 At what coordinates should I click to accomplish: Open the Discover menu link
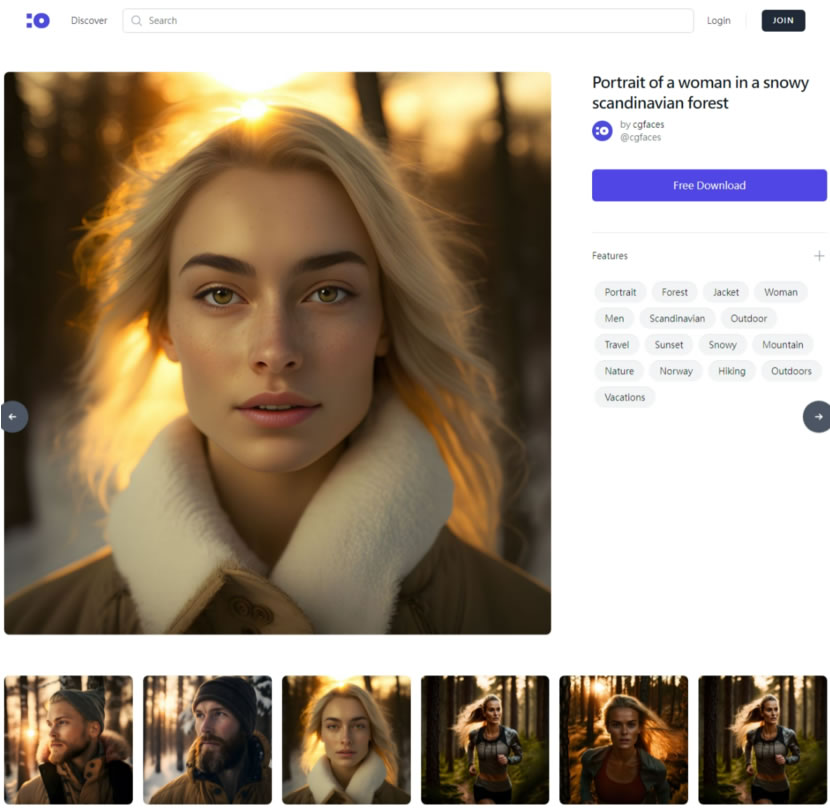pyautogui.click(x=89, y=21)
